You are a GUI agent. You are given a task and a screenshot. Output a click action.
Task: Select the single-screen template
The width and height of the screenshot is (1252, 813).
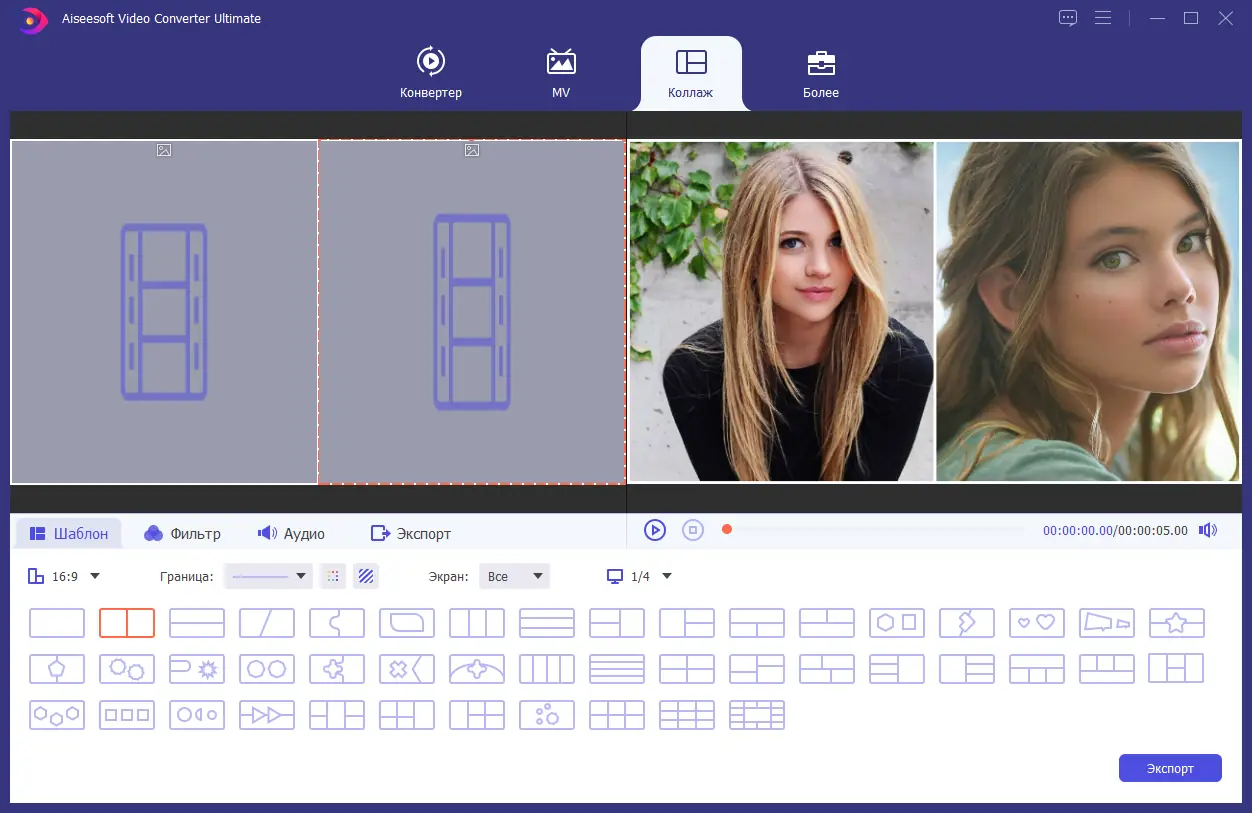(57, 623)
